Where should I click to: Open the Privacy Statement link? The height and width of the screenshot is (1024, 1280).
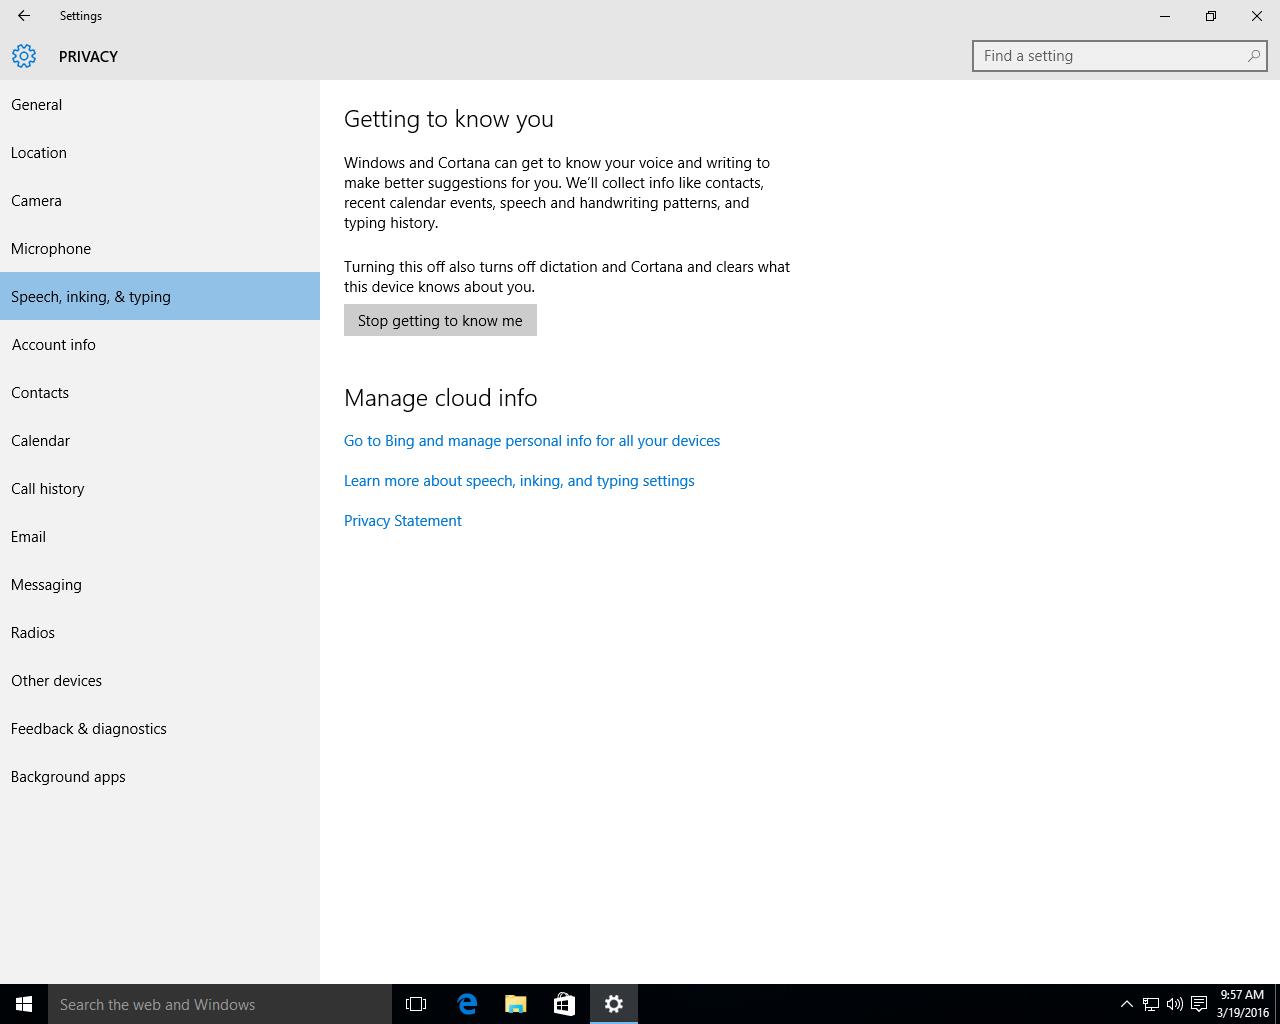(x=403, y=521)
